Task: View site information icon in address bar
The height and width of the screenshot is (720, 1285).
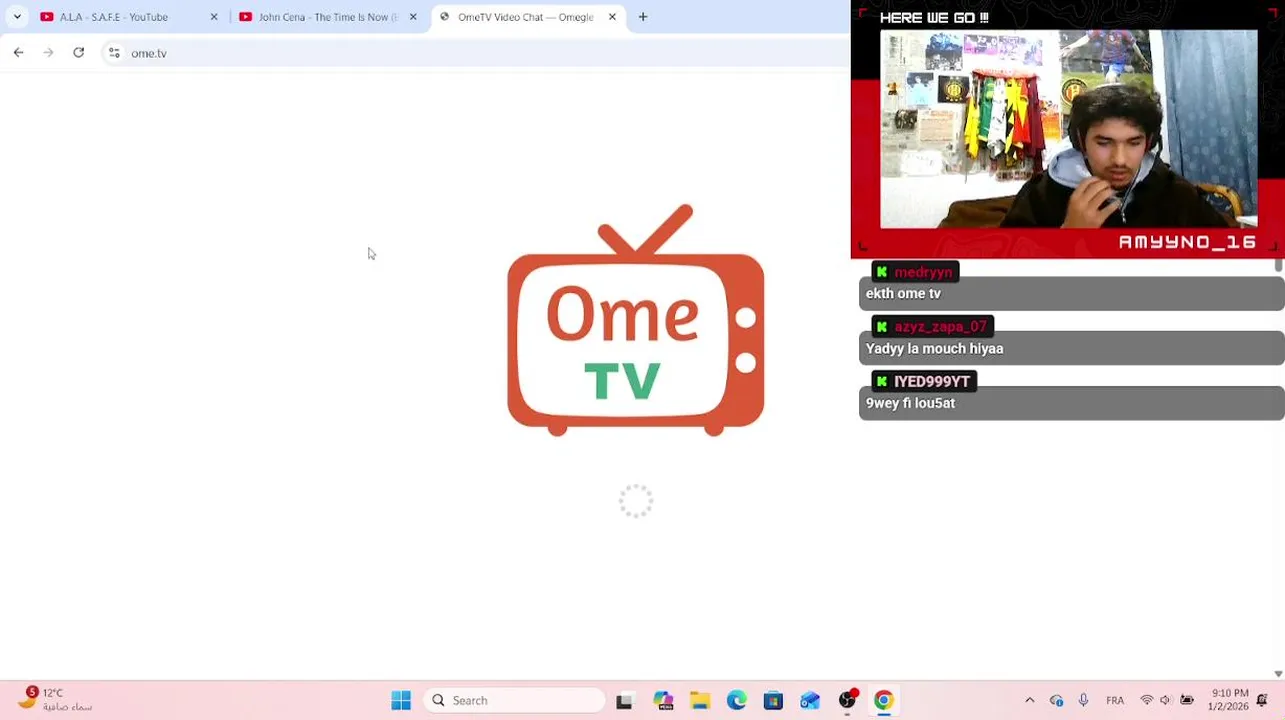Action: (114, 53)
